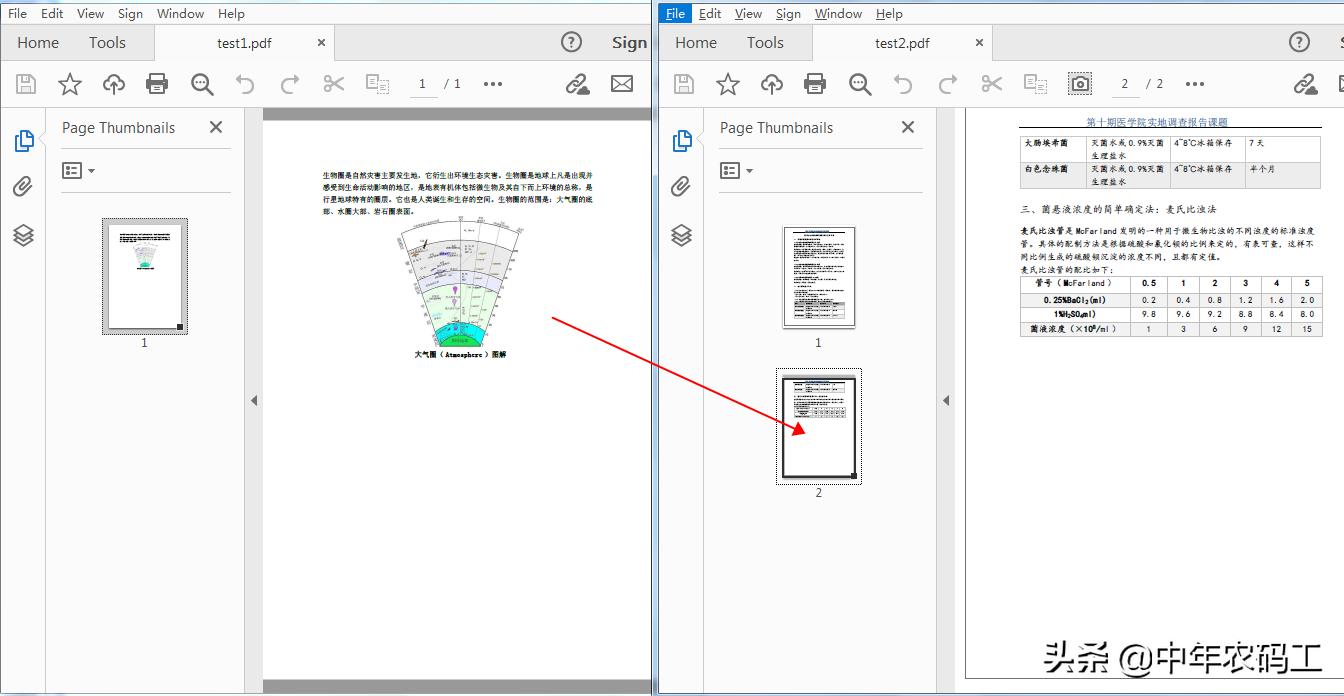The image size is (1344, 696).
Task: Collapse the left window's navigation pane arrow
Action: click(254, 400)
